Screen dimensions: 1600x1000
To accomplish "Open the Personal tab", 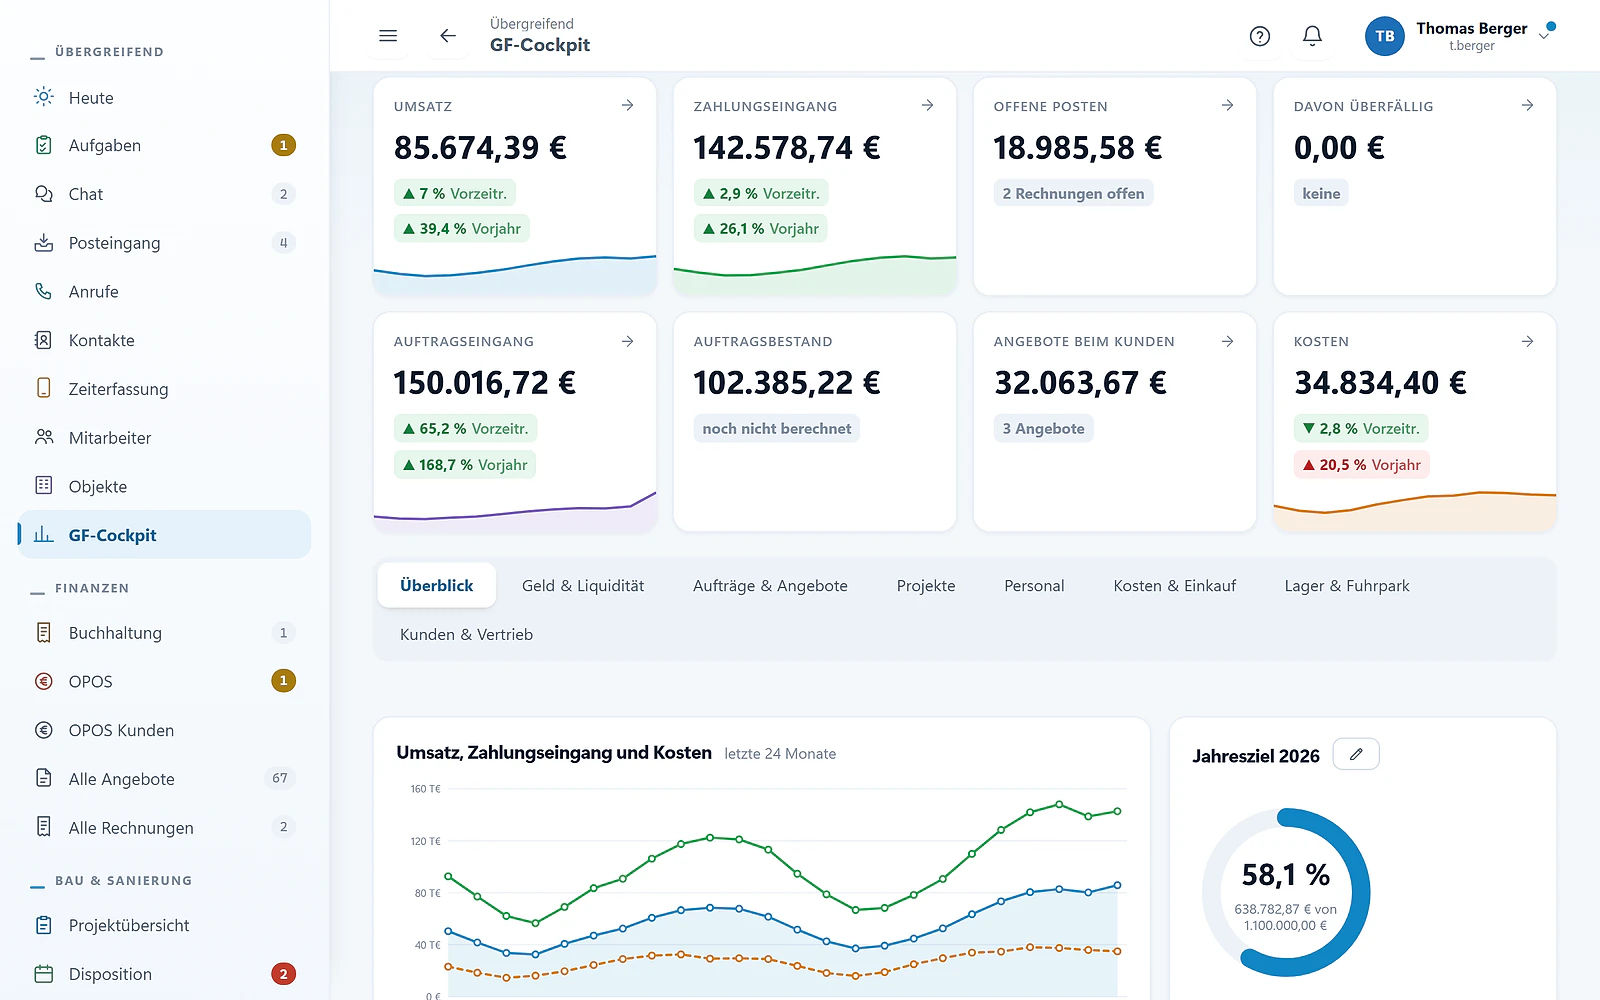I will pyautogui.click(x=1034, y=586).
